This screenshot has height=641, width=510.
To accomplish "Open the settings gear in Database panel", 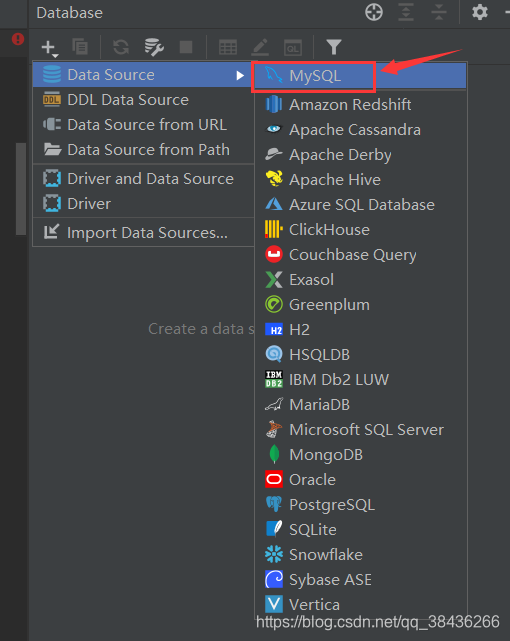I will (x=480, y=12).
